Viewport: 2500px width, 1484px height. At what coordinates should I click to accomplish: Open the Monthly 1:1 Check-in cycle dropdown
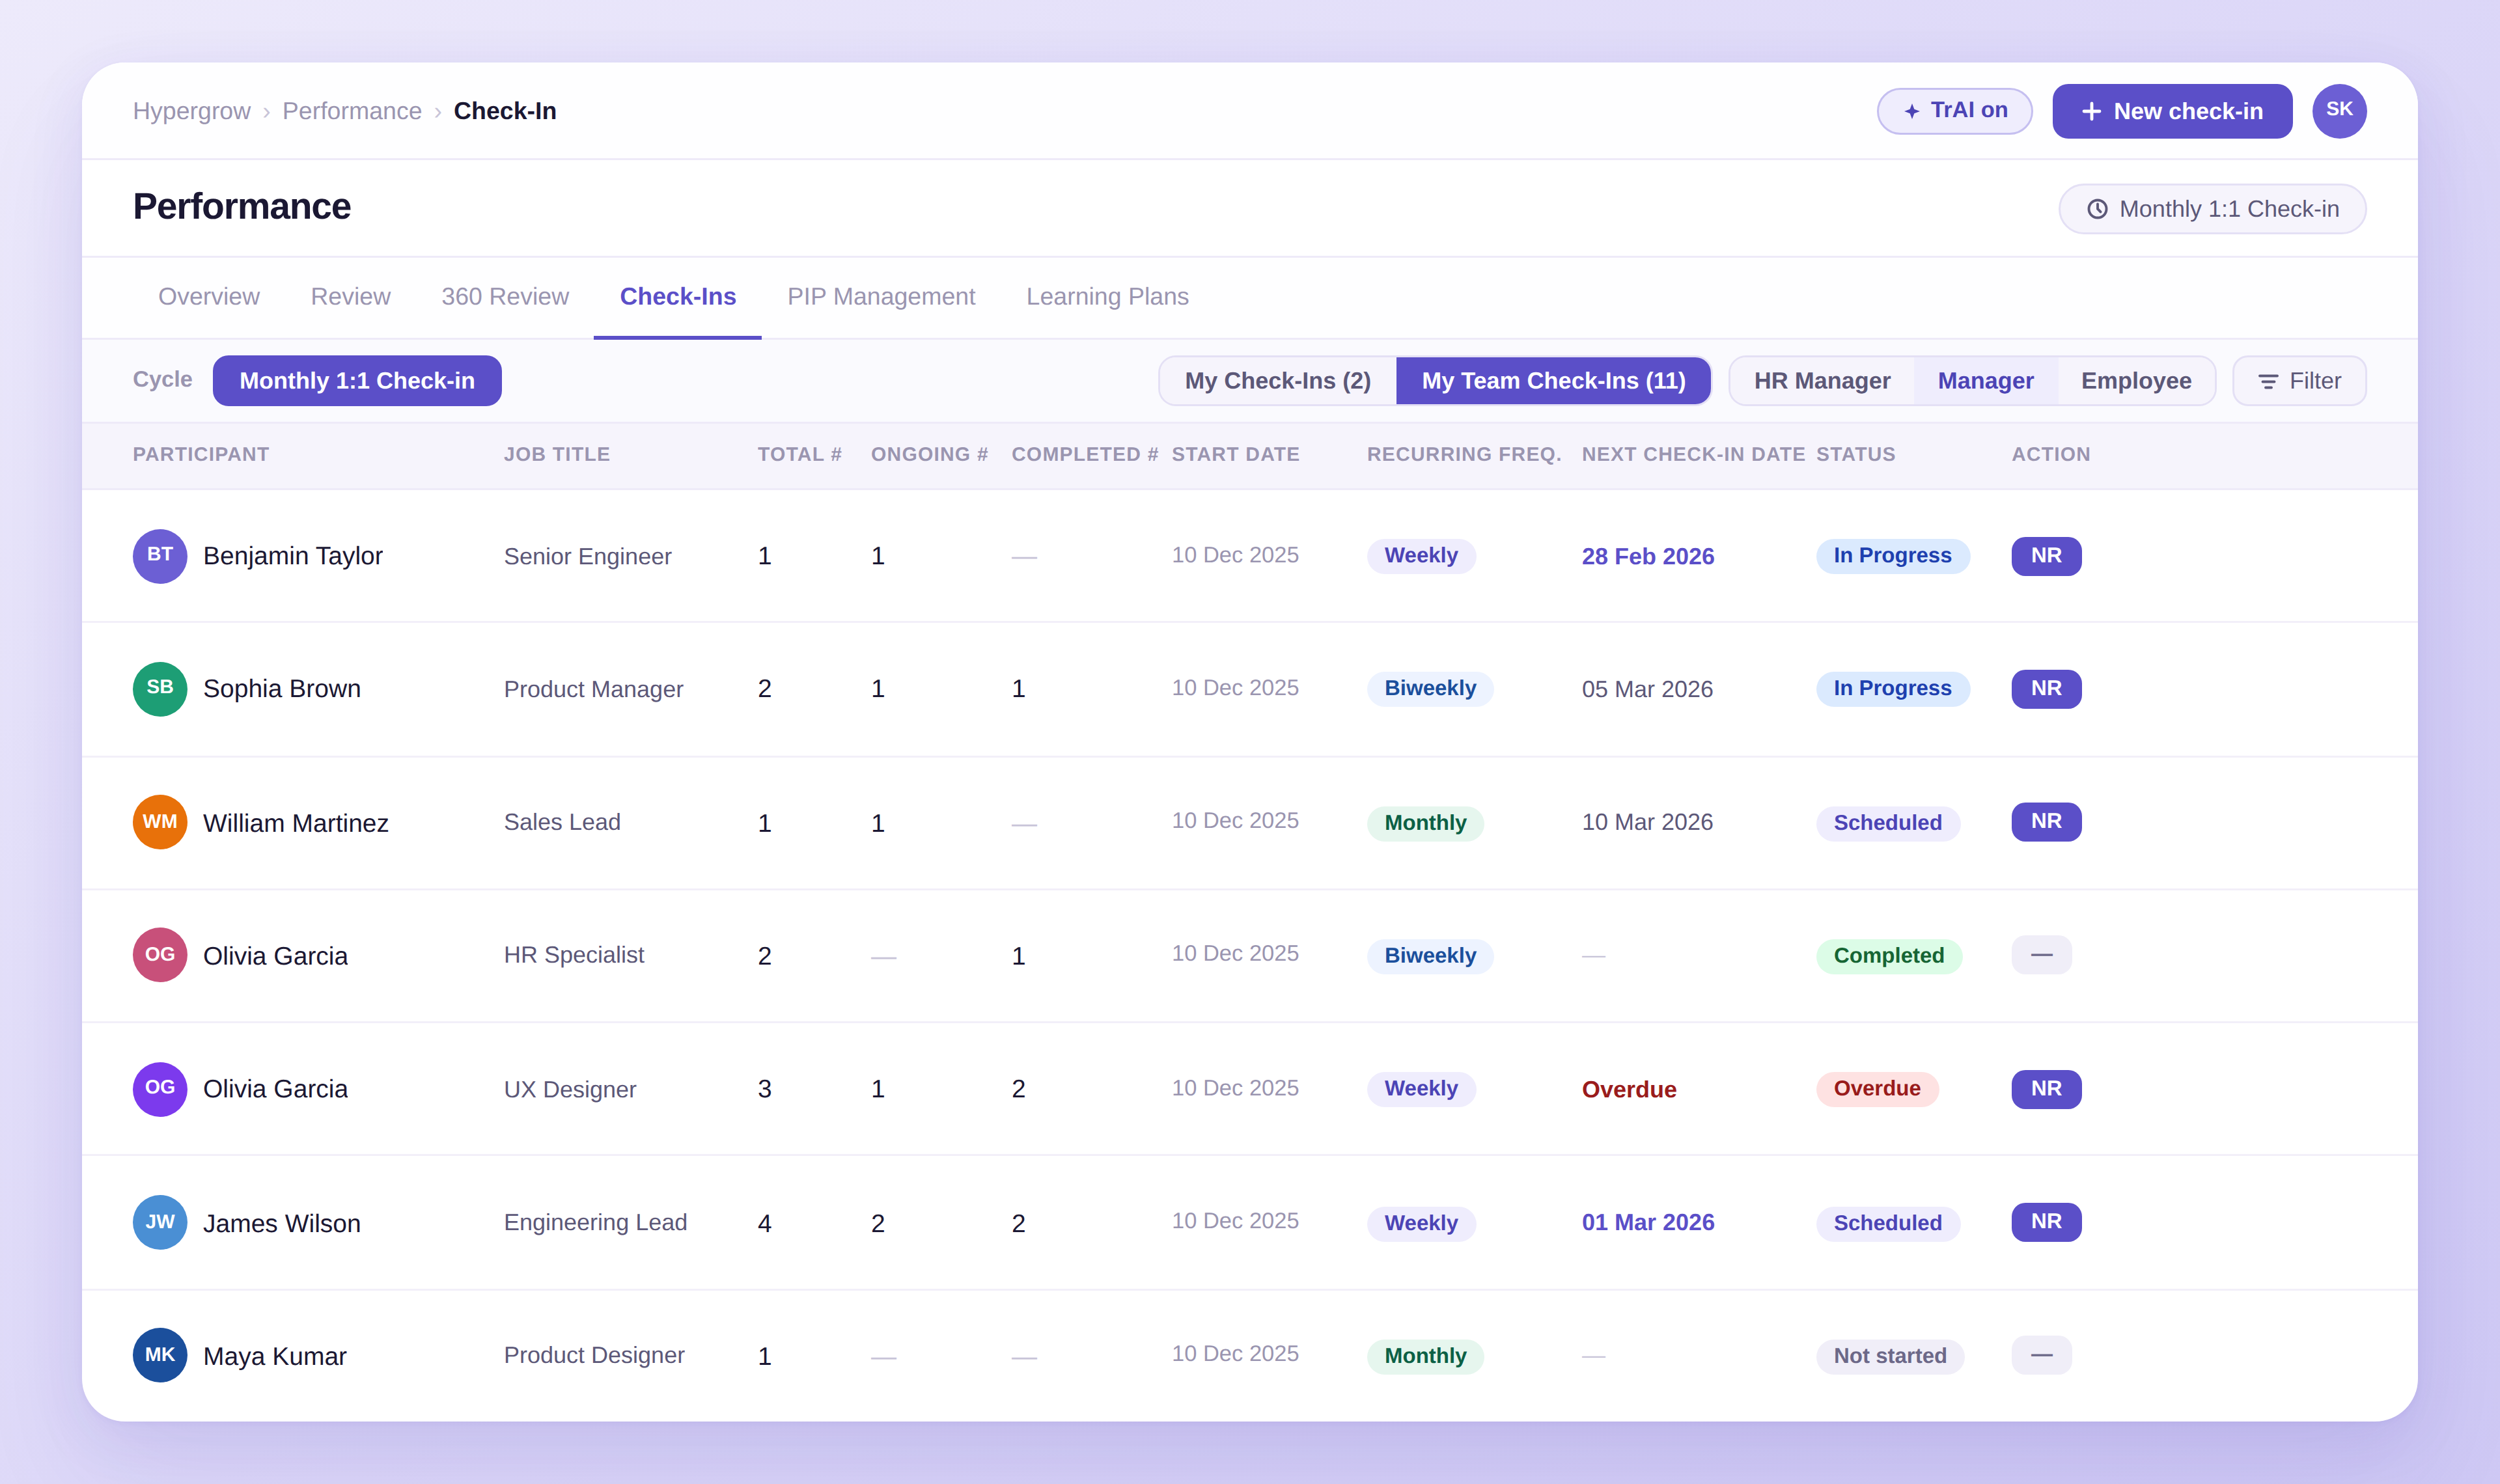357,381
